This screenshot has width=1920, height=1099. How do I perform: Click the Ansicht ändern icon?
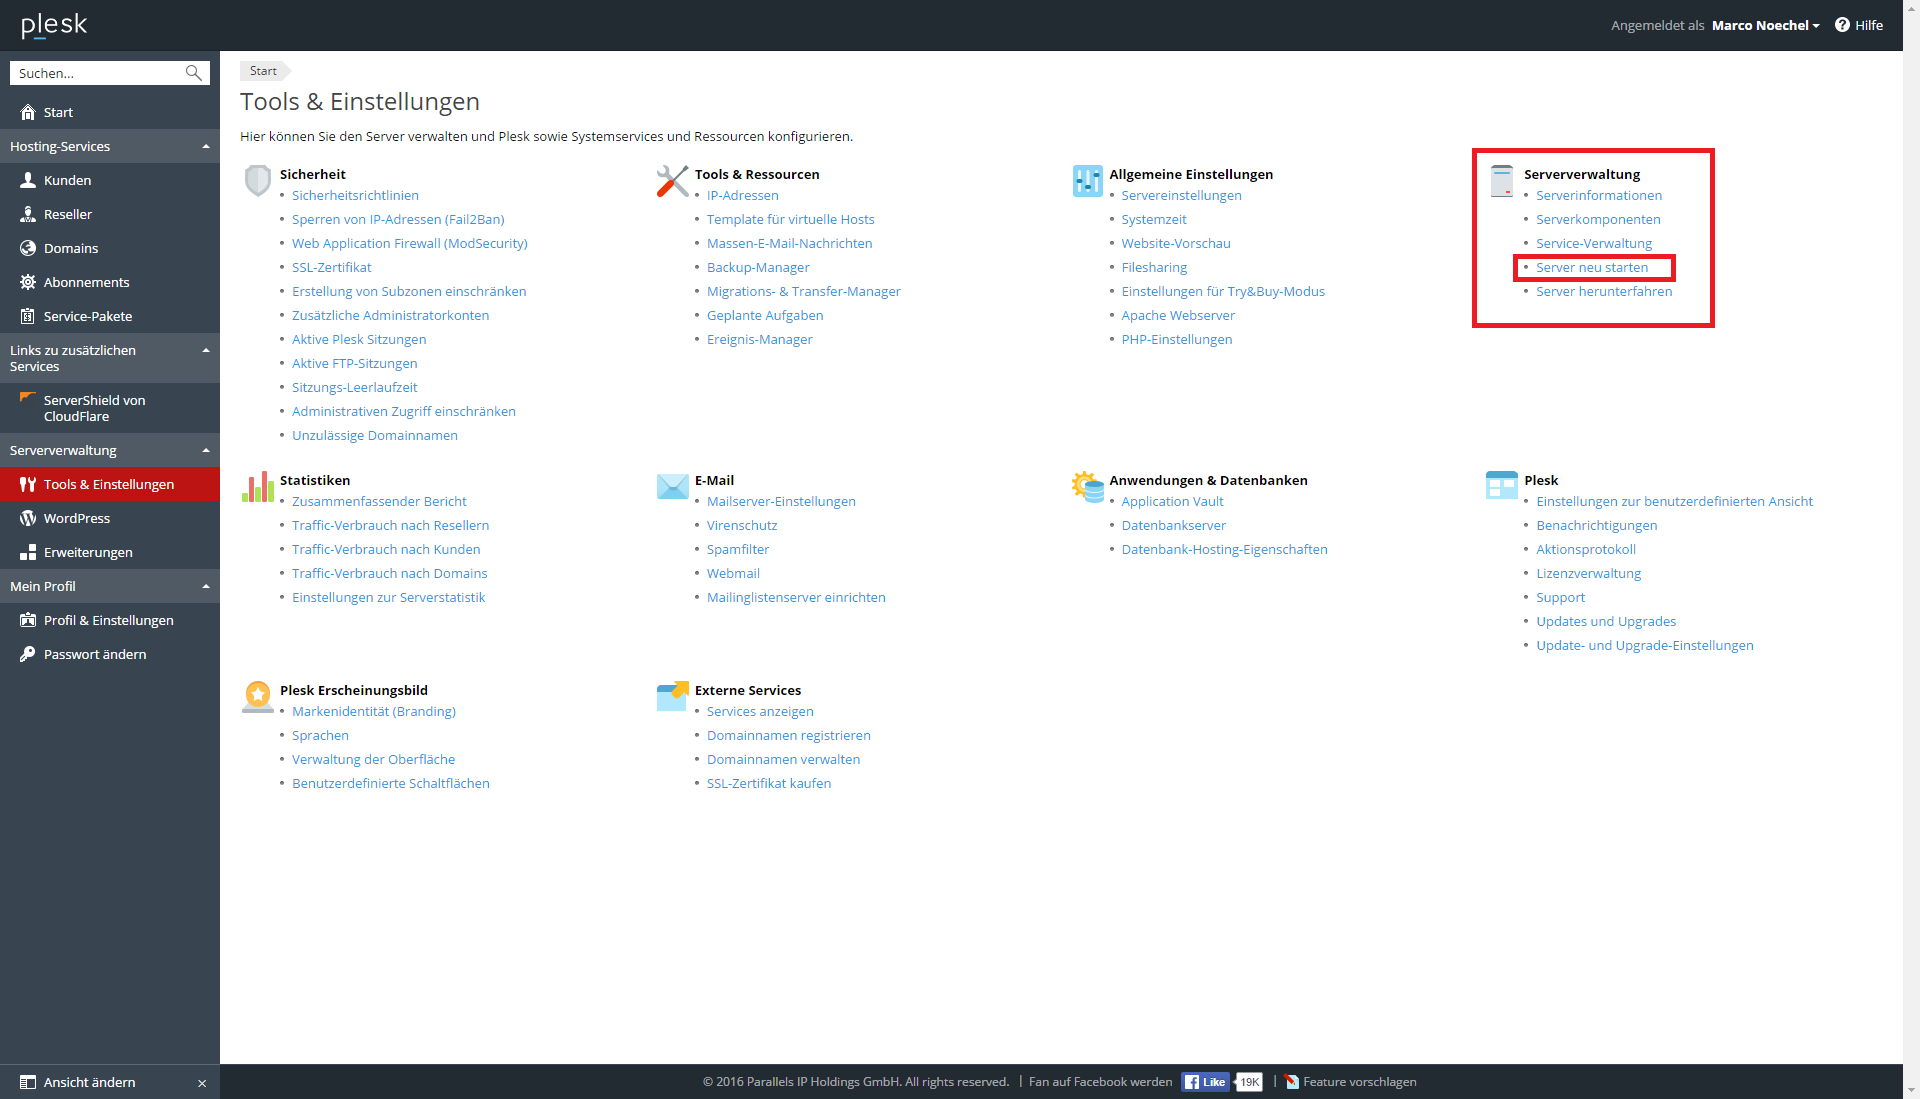(x=28, y=1082)
